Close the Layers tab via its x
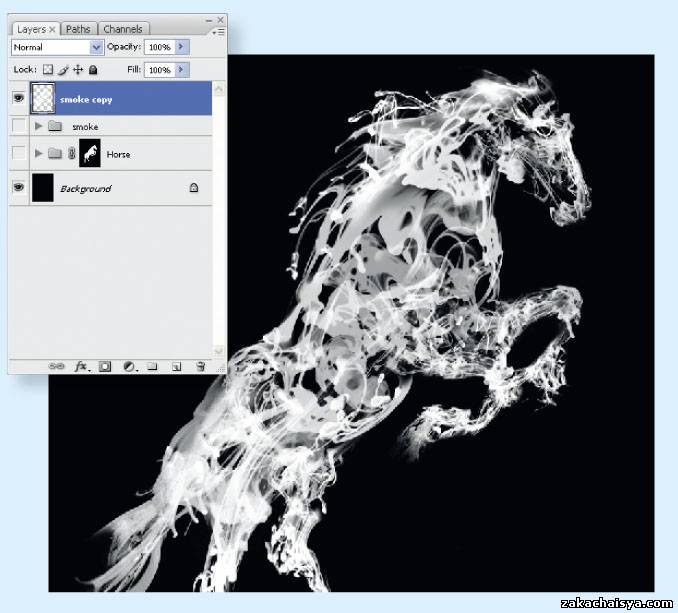 (x=52, y=29)
